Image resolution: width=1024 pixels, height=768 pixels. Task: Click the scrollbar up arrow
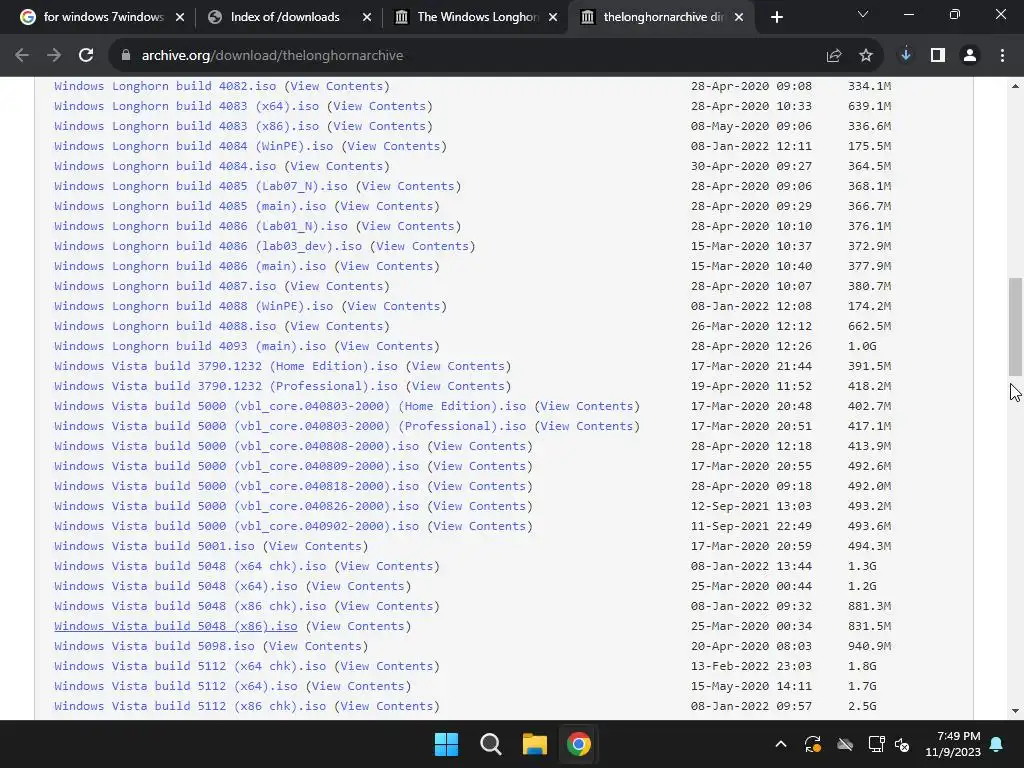pos(1016,86)
